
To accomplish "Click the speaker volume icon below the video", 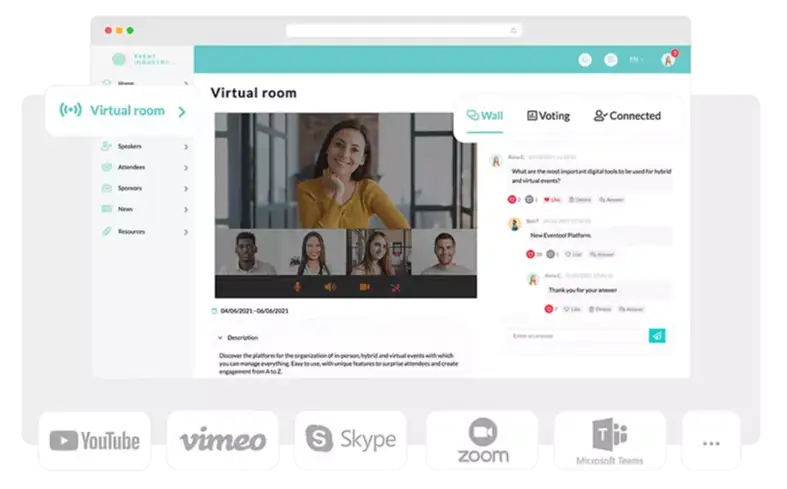I will 330,287.
